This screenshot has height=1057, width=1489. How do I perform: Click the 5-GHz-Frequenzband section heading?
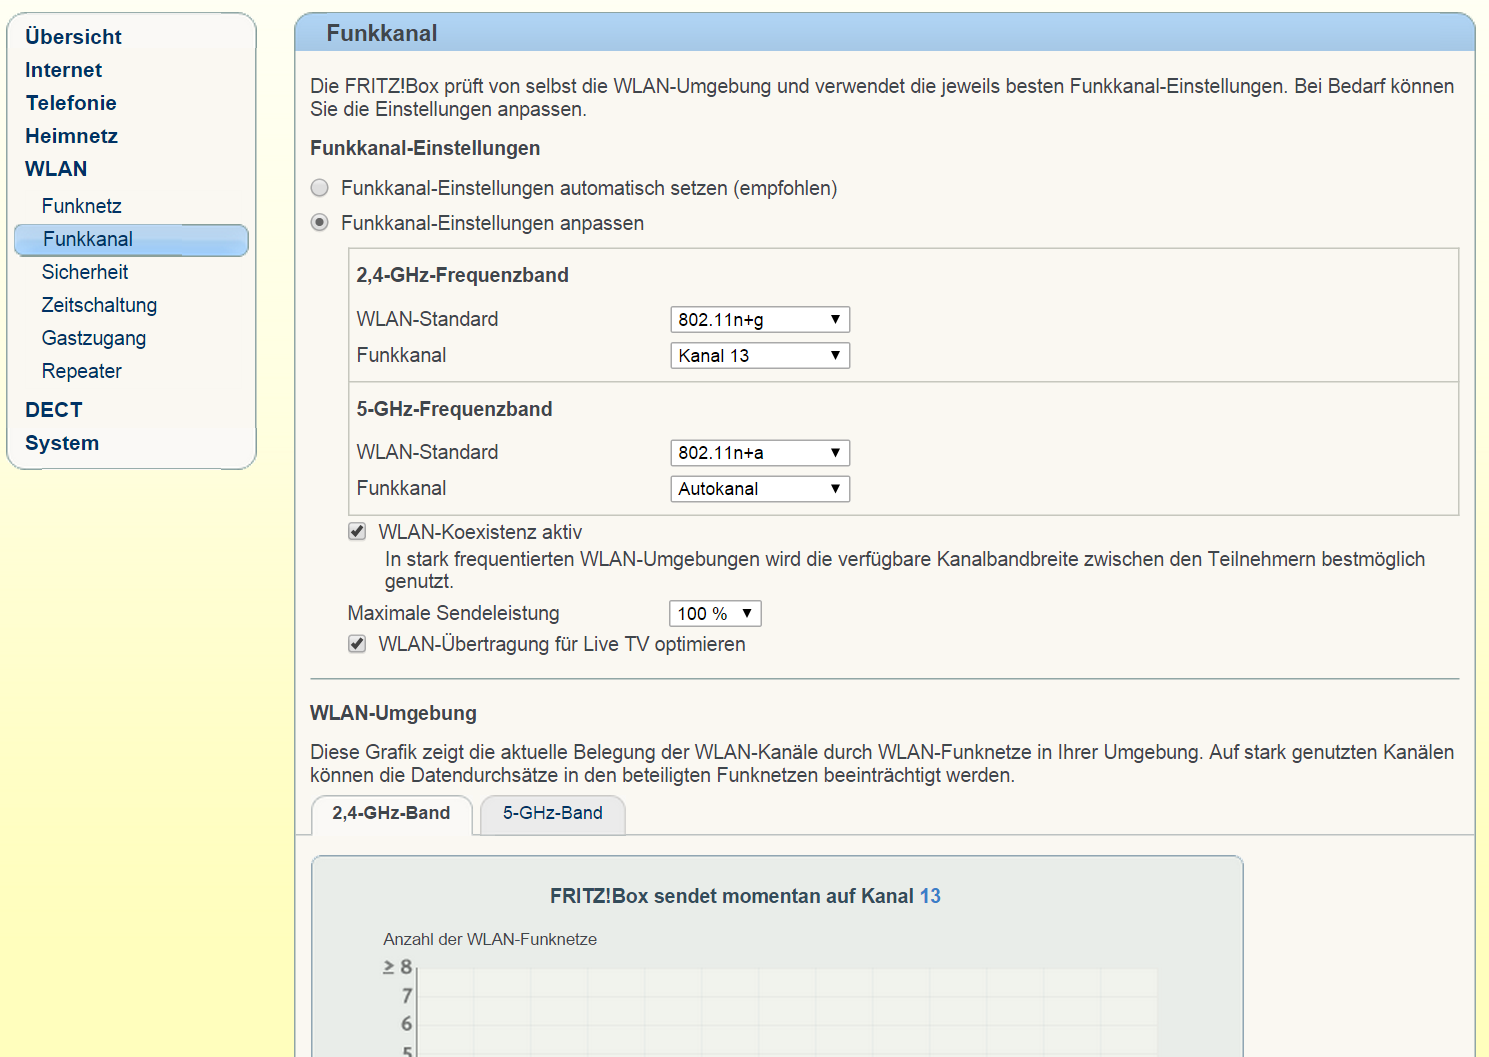click(454, 409)
